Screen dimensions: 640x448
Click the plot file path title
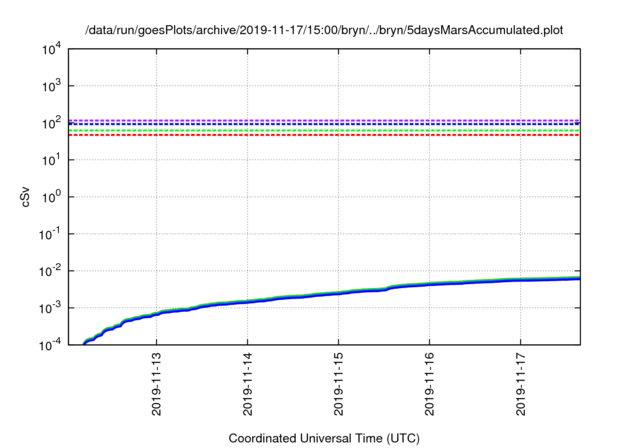click(x=324, y=30)
